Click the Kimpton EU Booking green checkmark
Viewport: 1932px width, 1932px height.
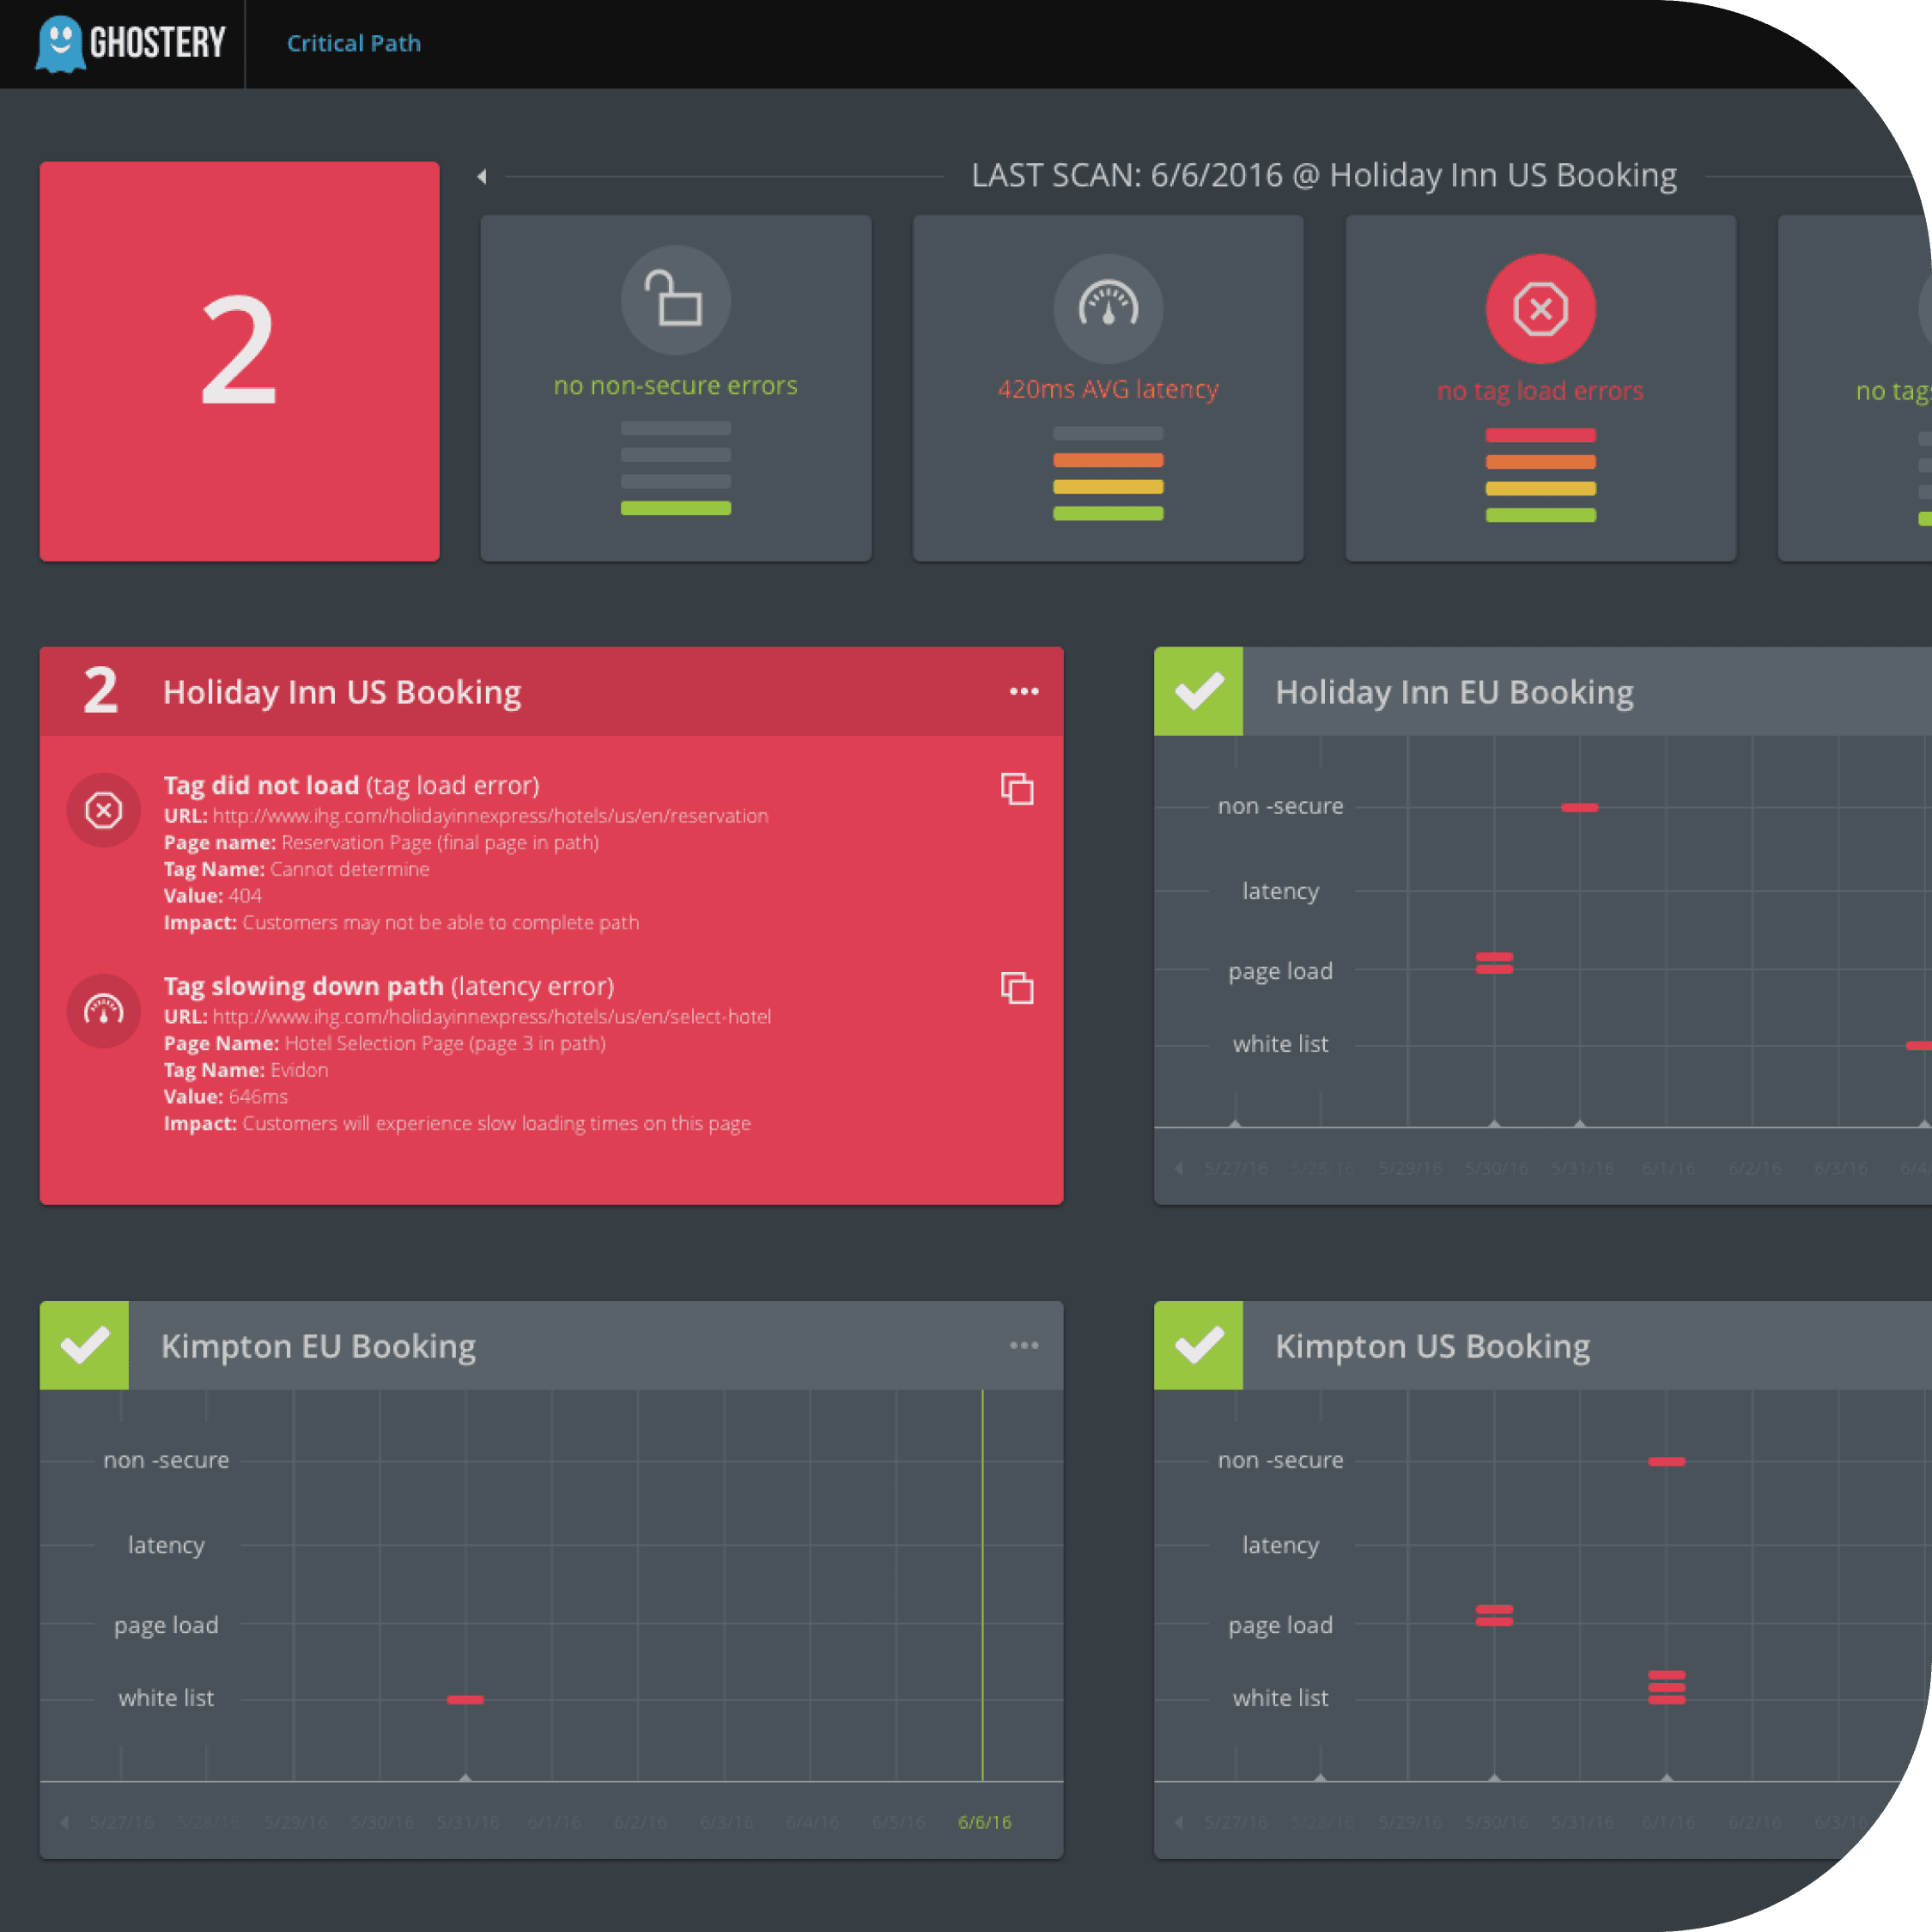(x=84, y=1345)
